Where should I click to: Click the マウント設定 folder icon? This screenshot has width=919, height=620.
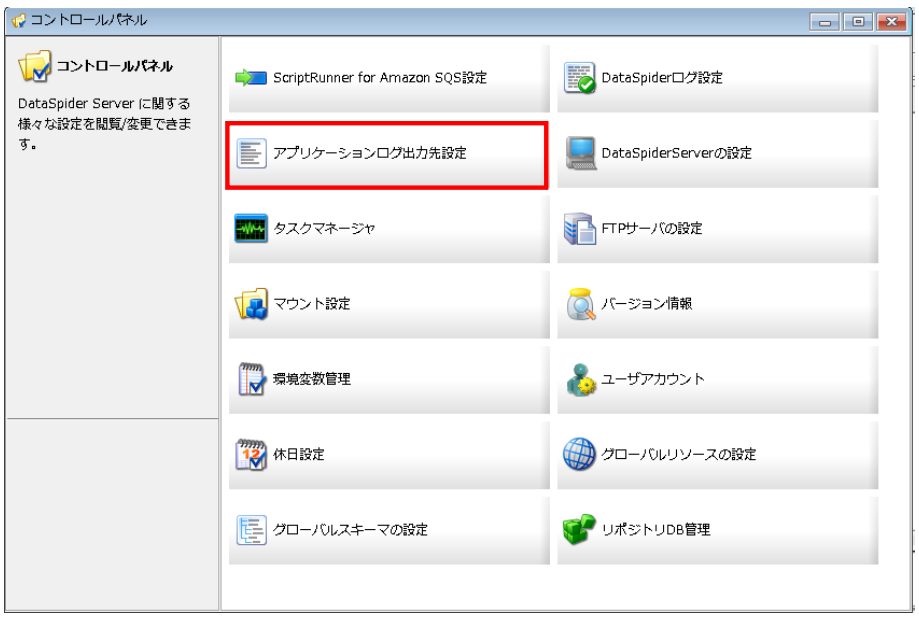[x=251, y=304]
